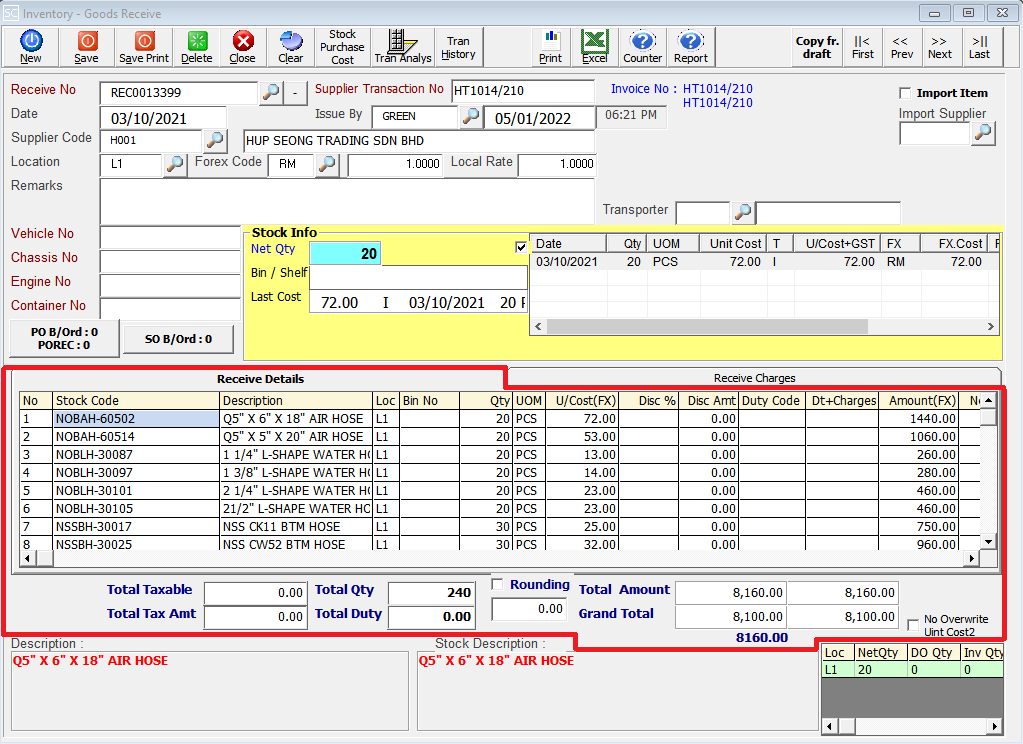Click stock info history horizontal scrollbar thumb
This screenshot has width=1023, height=744.
(x=707, y=326)
